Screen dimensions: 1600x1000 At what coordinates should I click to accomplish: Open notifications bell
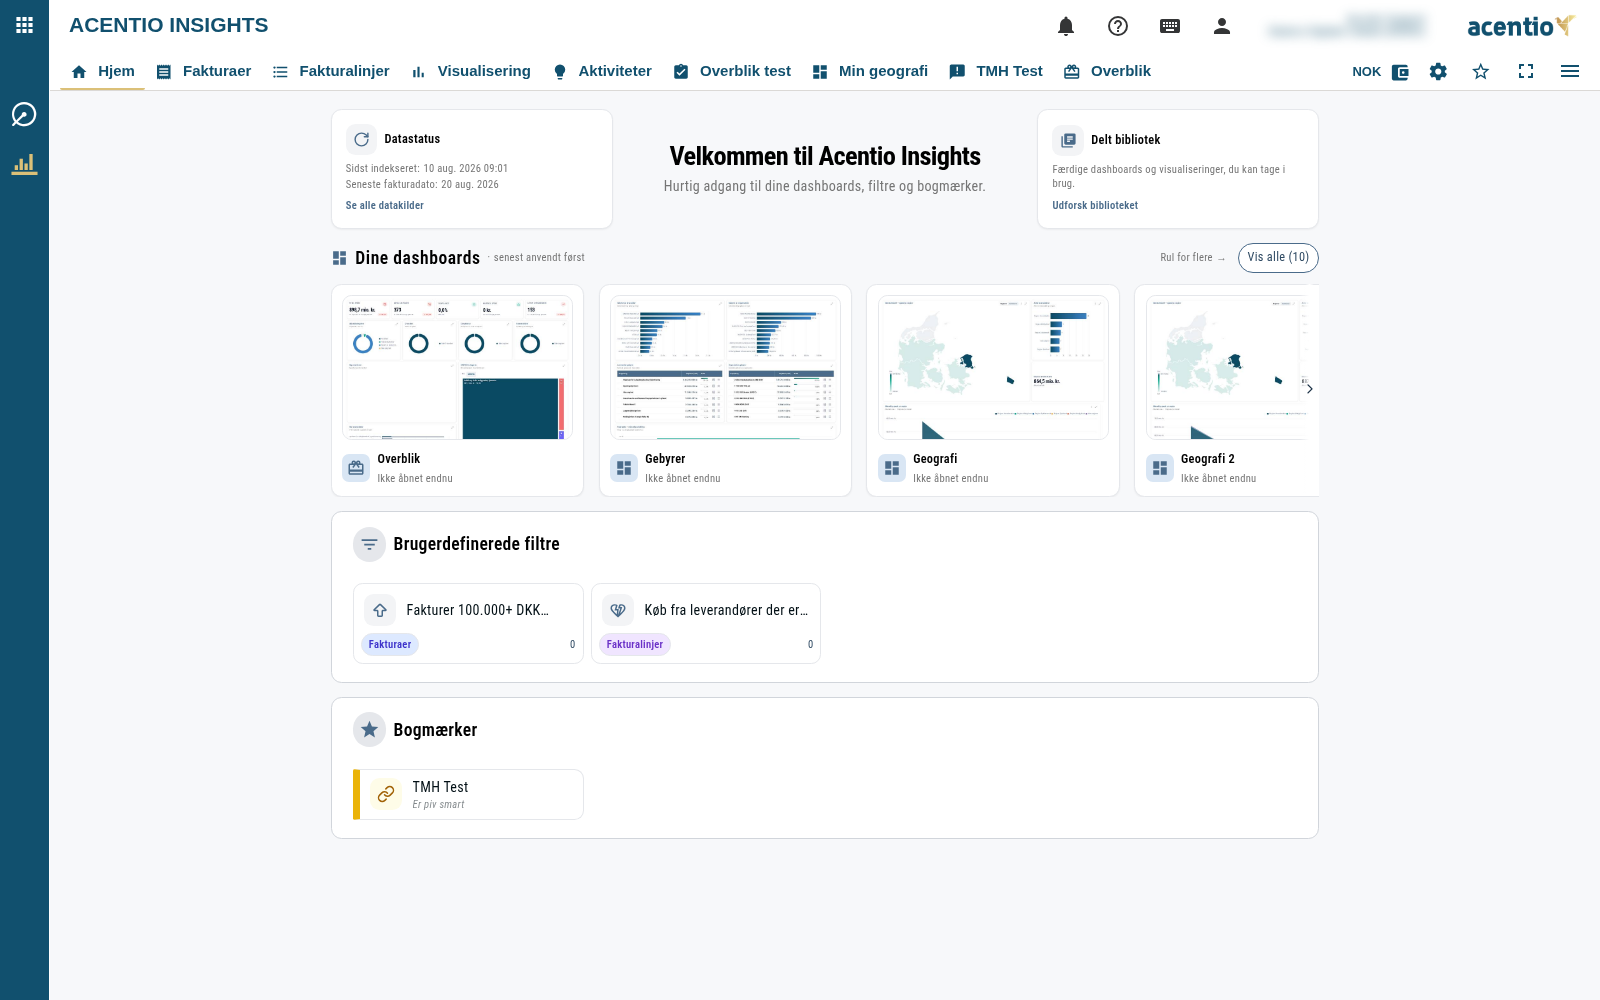1066,26
